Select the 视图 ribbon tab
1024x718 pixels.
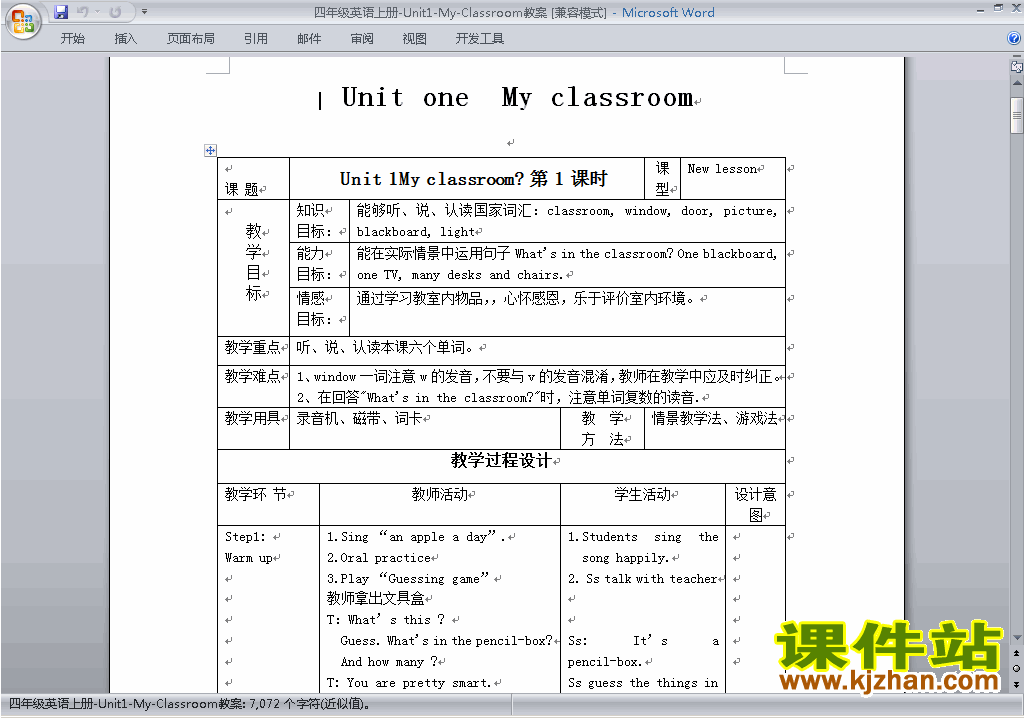click(414, 39)
